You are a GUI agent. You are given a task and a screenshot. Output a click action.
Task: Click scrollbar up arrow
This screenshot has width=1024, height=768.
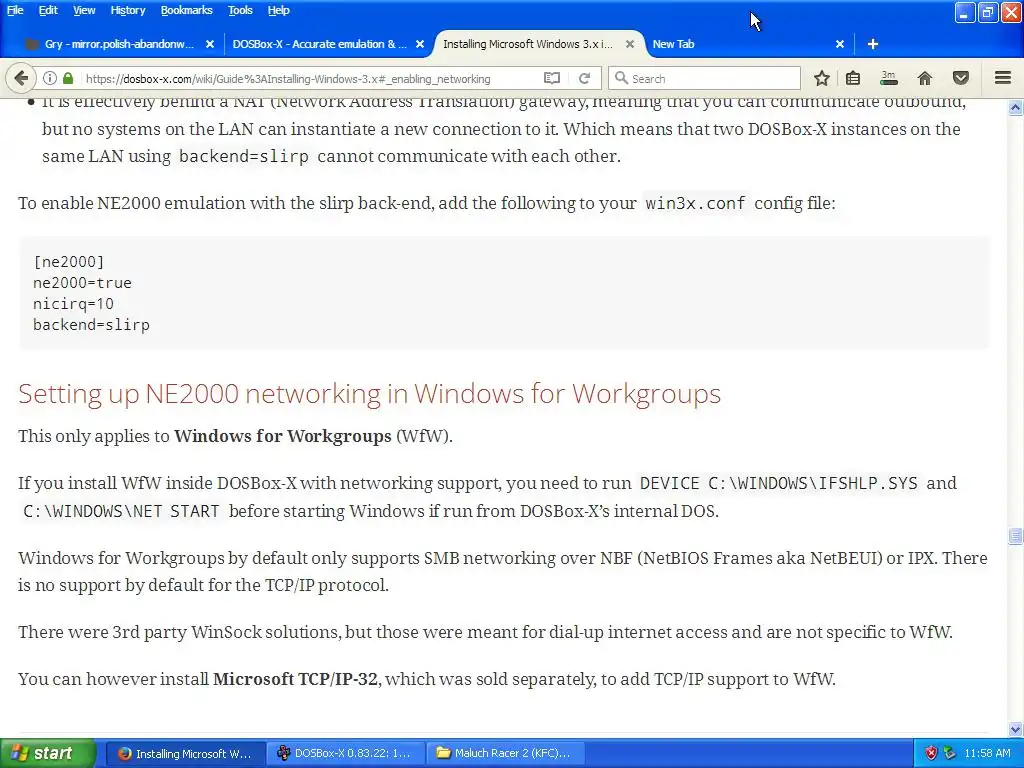[1016, 107]
